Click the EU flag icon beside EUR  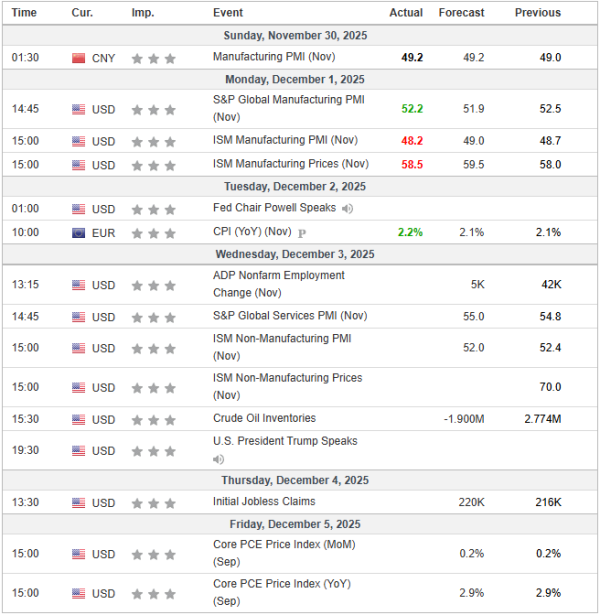pos(79,232)
